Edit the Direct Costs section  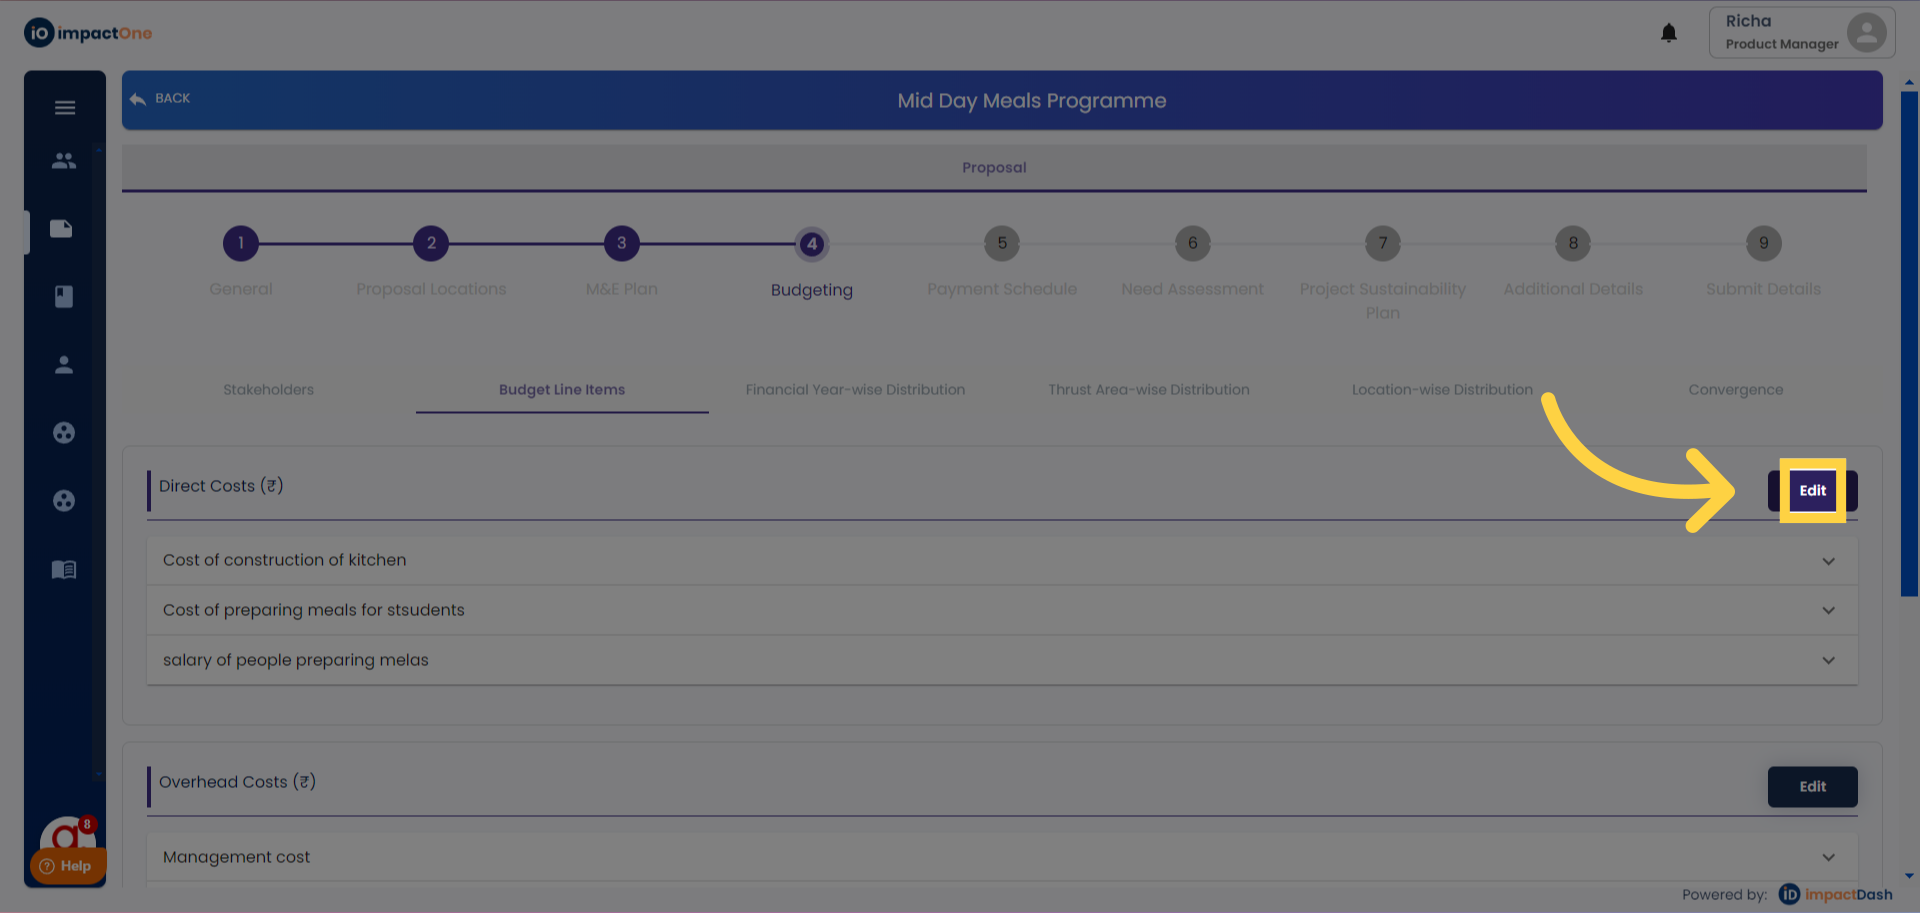click(1812, 490)
